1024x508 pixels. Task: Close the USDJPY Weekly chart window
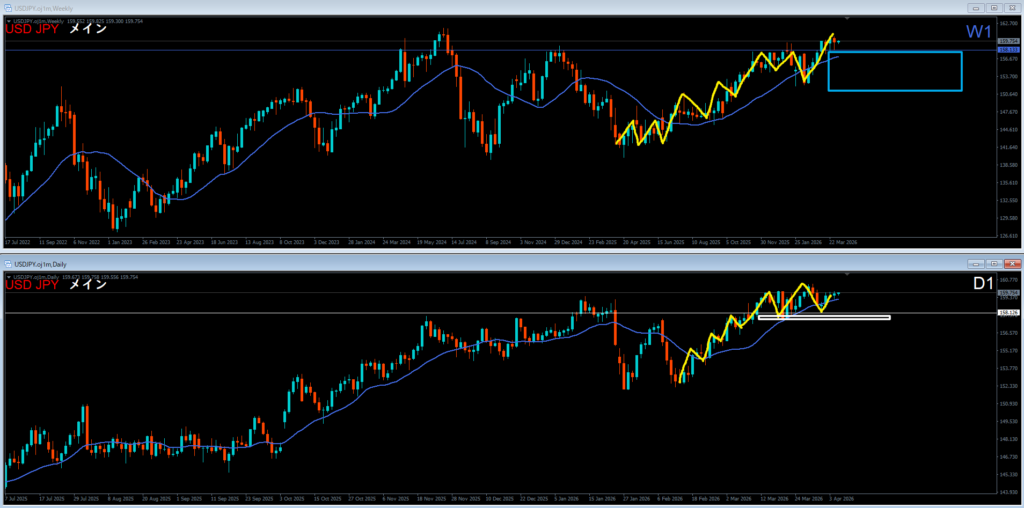[x=1013, y=9]
